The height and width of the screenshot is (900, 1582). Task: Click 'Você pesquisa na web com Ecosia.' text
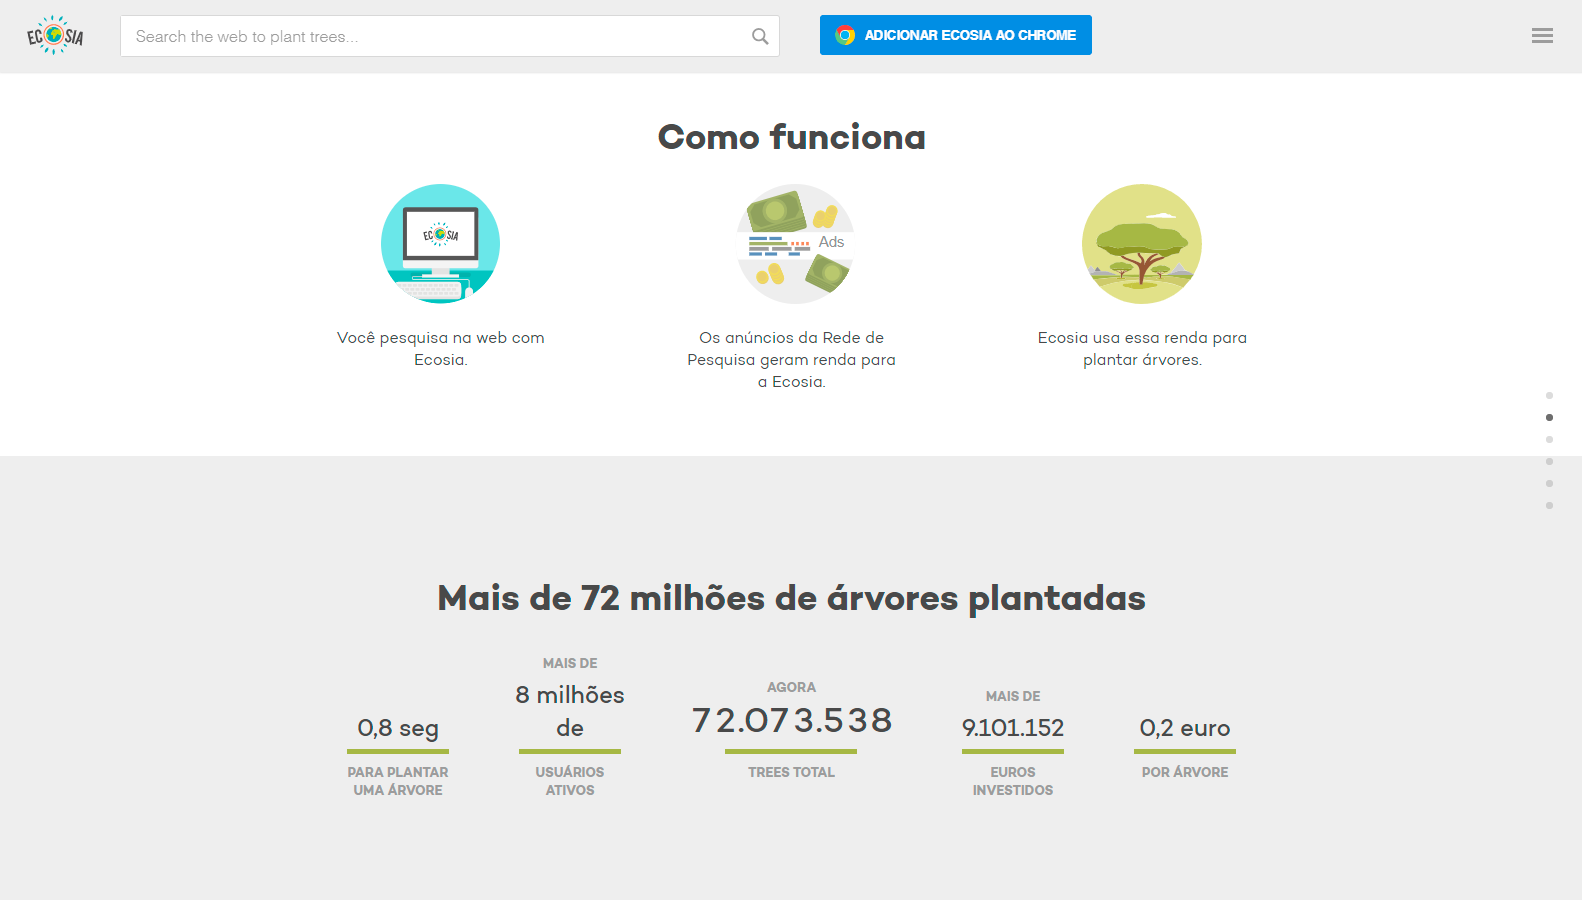[441, 349]
